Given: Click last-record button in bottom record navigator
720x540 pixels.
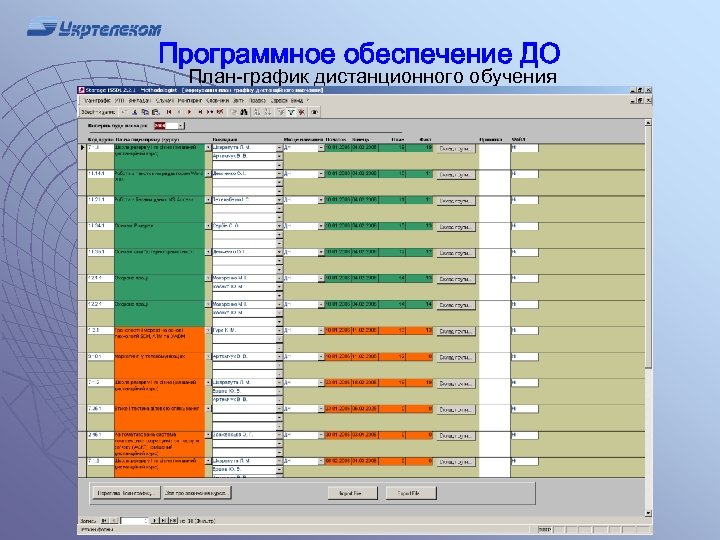Looking at the screenshot, I should (163, 520).
